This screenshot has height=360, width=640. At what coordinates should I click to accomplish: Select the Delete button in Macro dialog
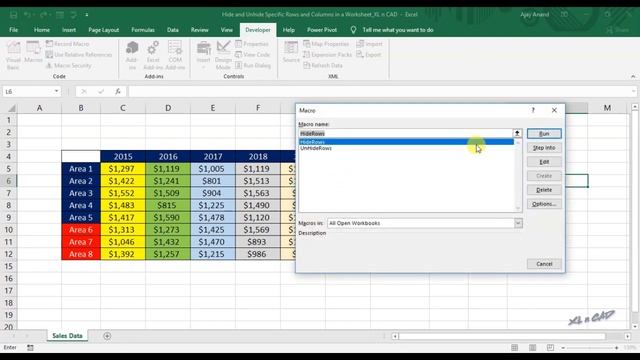[x=544, y=190]
